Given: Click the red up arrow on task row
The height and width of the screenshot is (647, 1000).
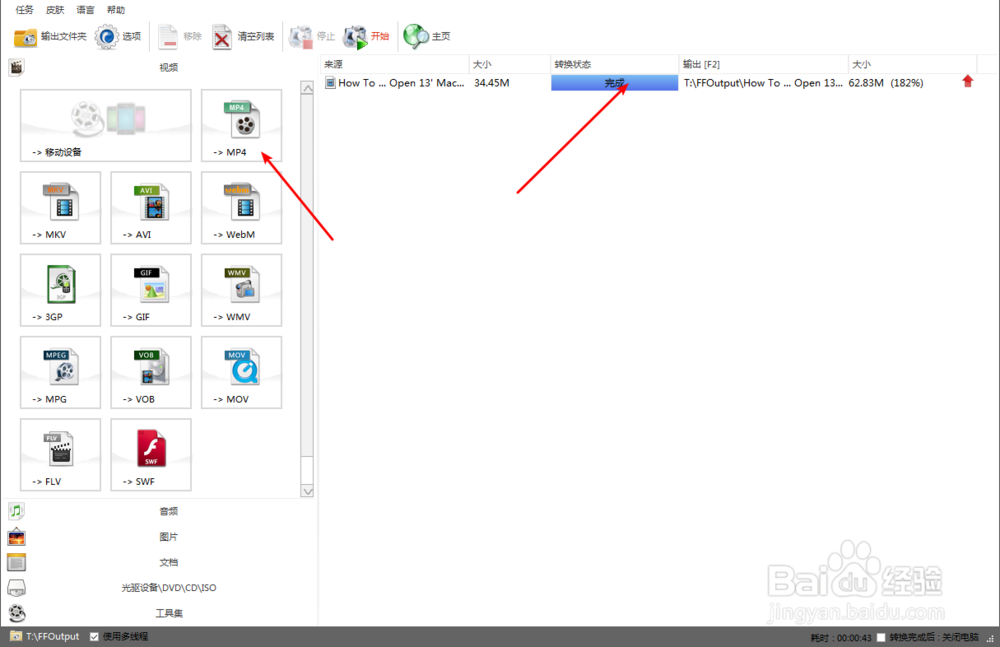Looking at the screenshot, I should [967, 82].
